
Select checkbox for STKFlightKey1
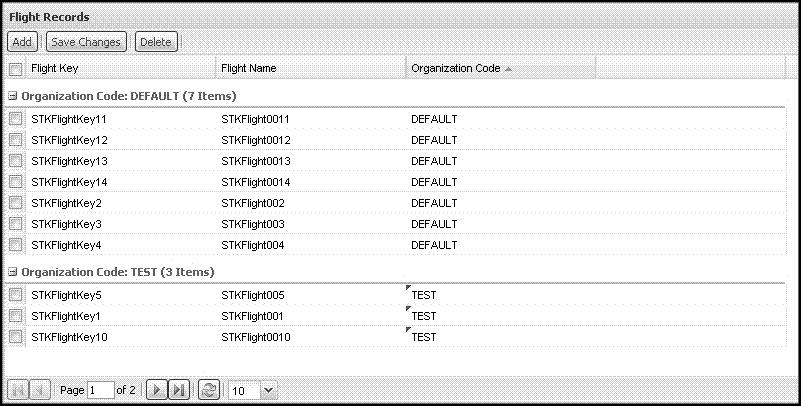16,315
